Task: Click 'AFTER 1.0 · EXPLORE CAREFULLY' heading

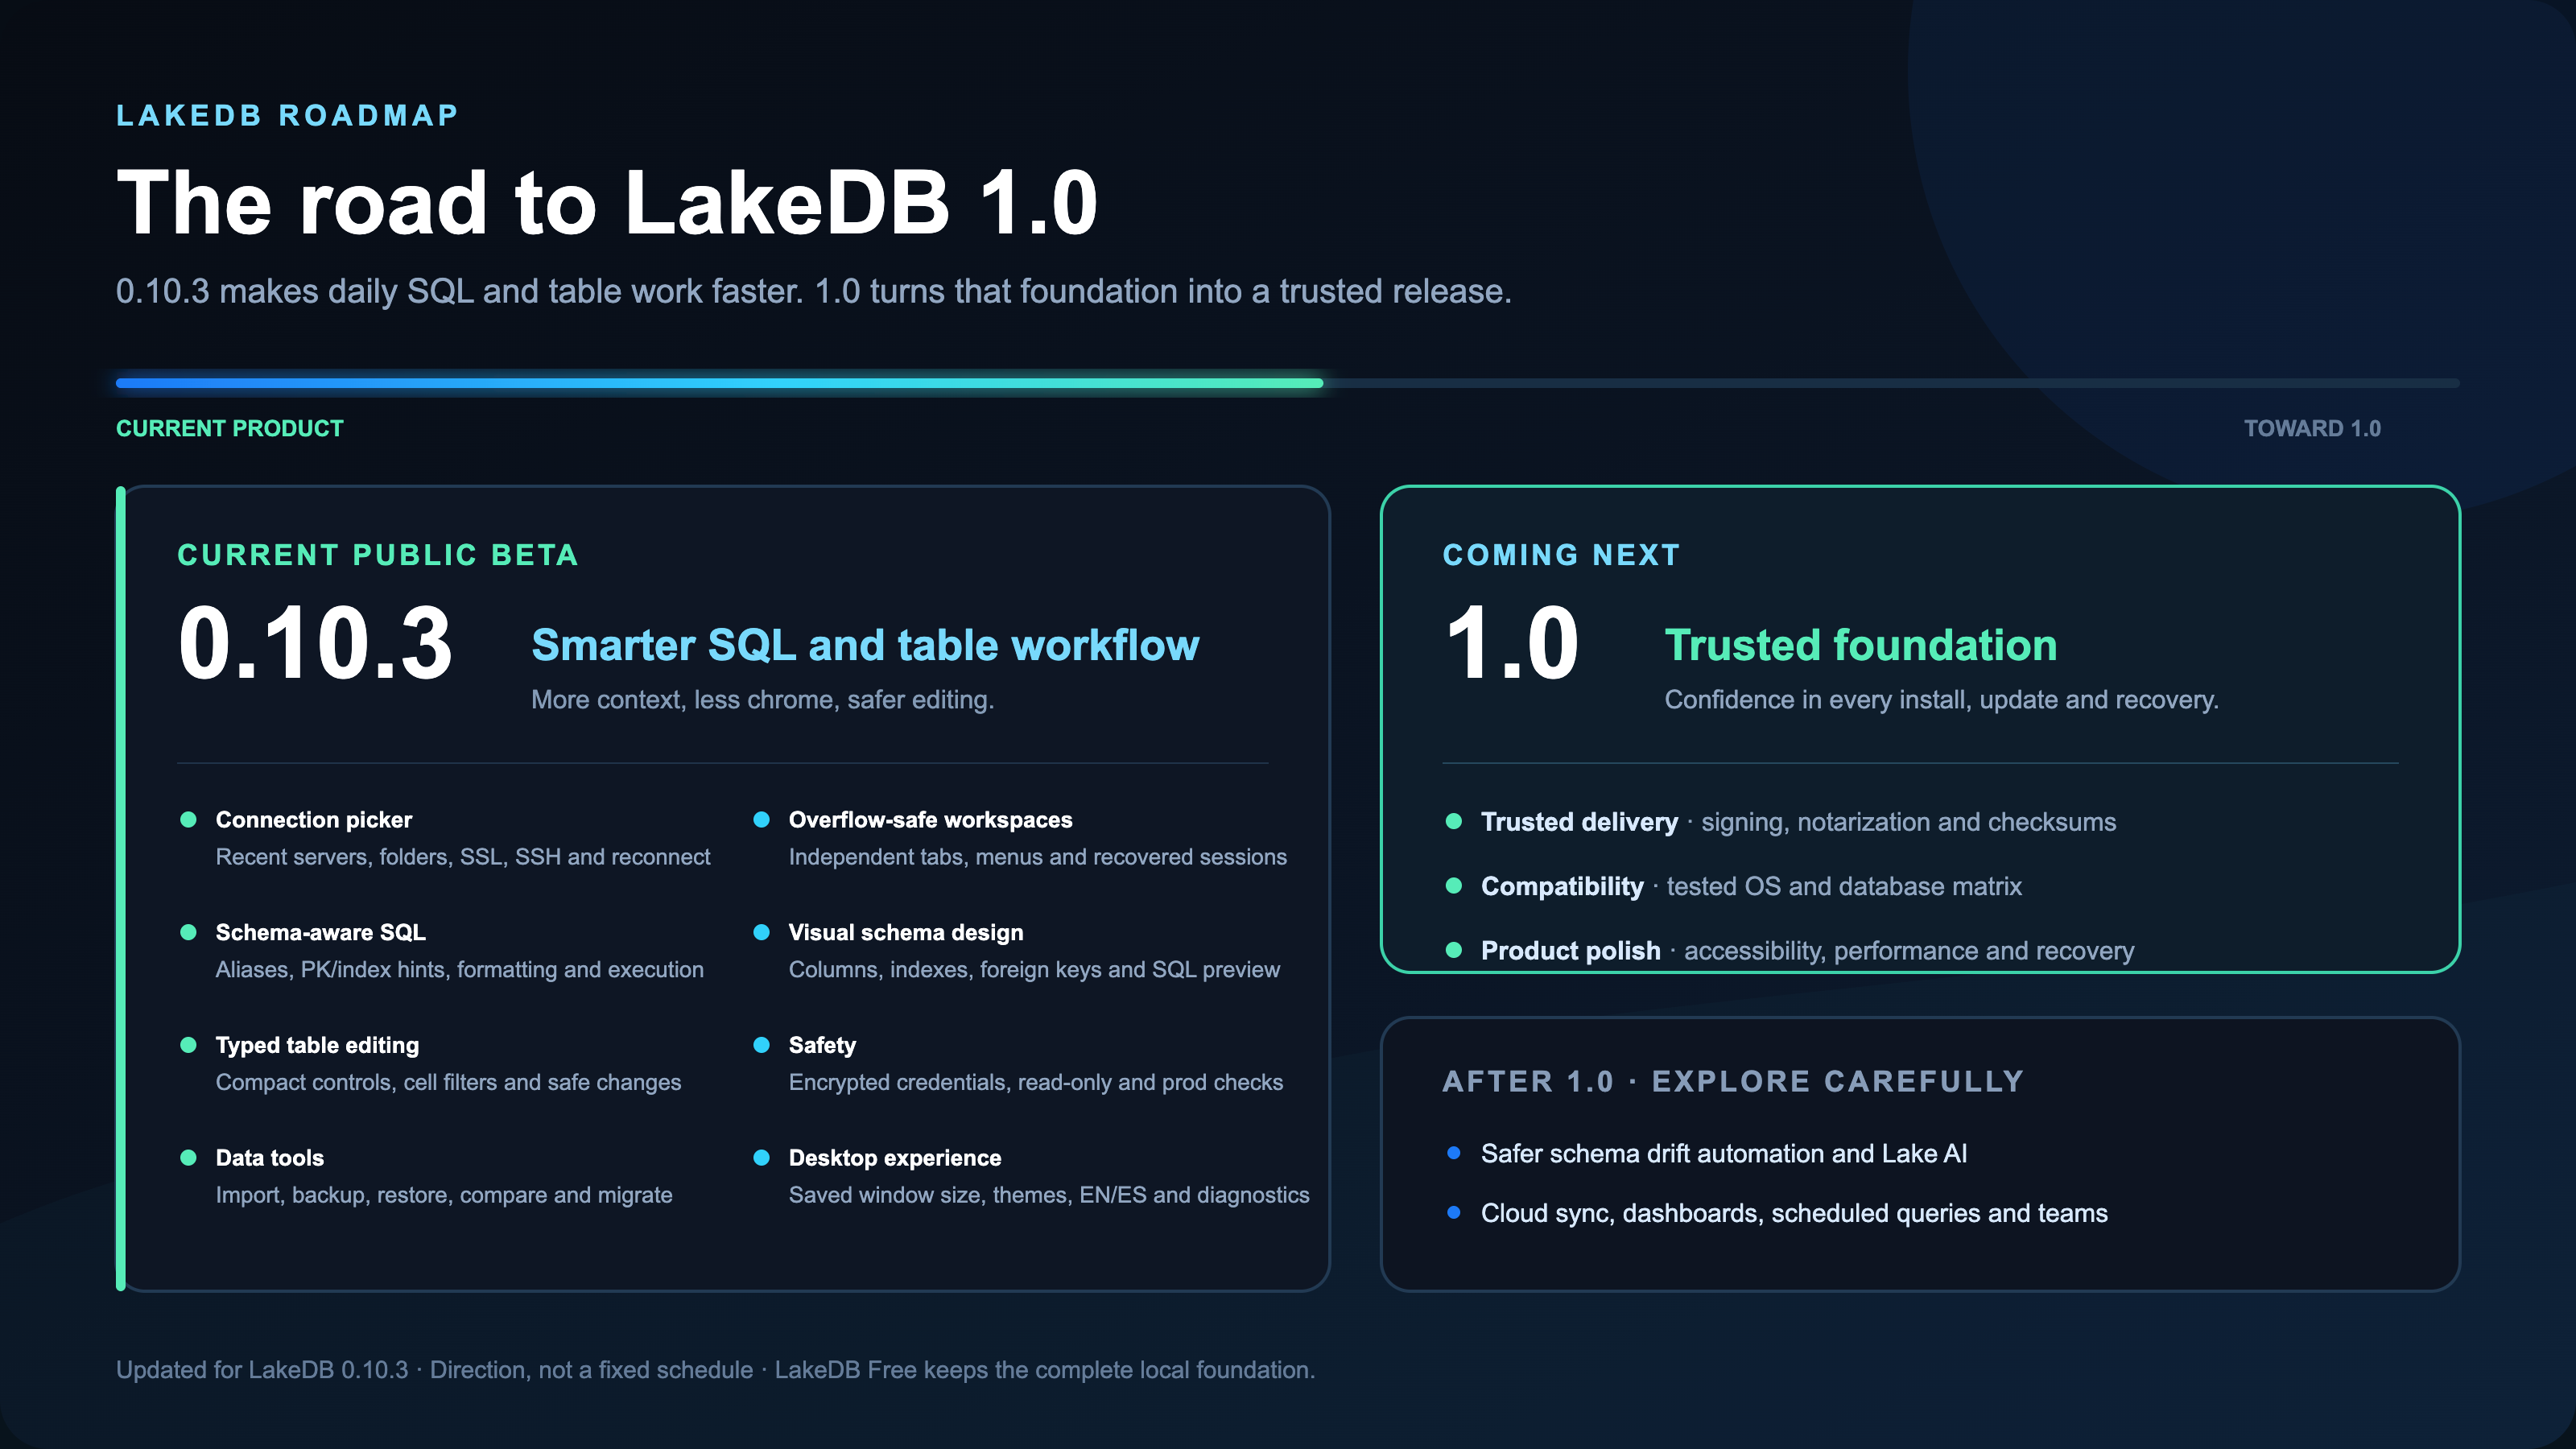Action: (1733, 1082)
